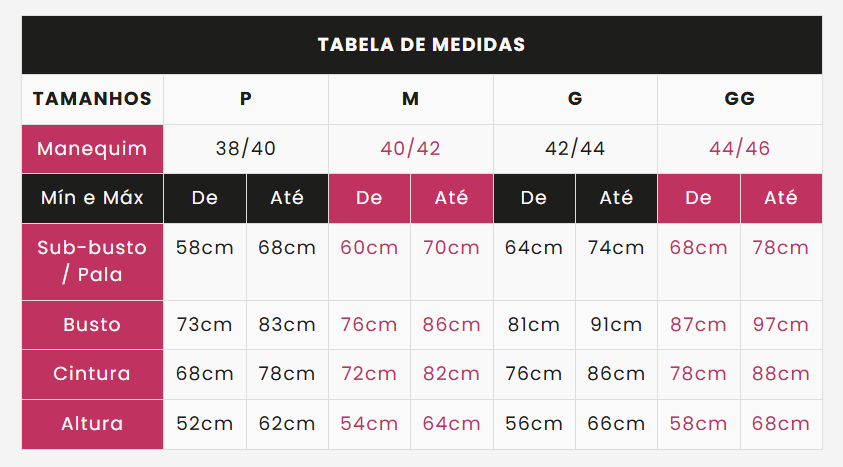The width and height of the screenshot is (843, 467).
Task: Select the 86cm busto cell under M
Action: (452, 325)
